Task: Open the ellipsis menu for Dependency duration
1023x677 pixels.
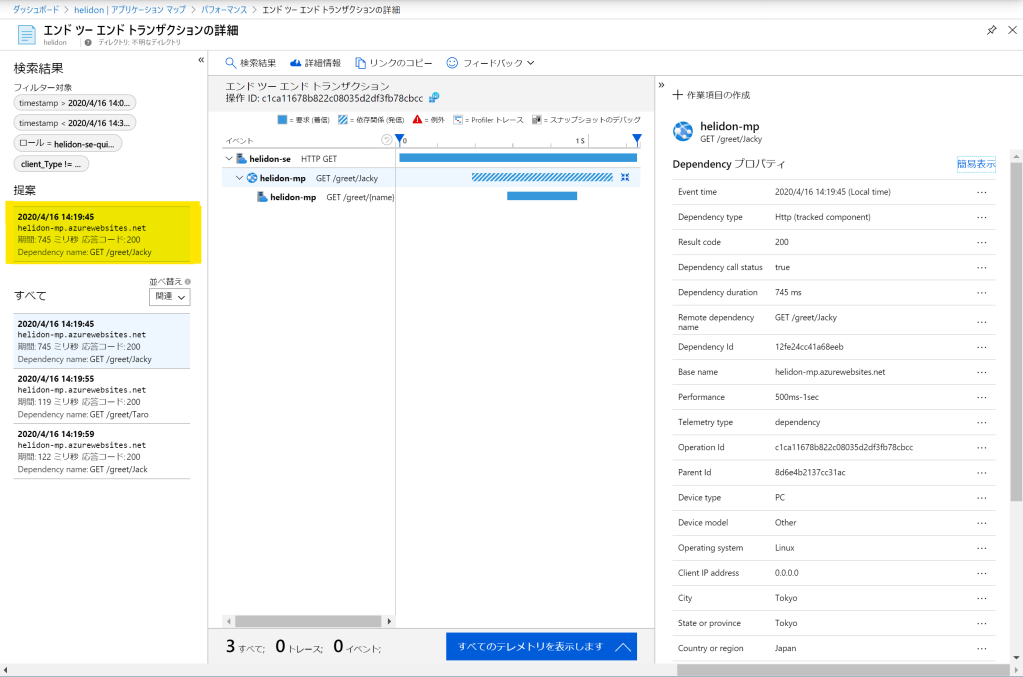Action: click(981, 293)
